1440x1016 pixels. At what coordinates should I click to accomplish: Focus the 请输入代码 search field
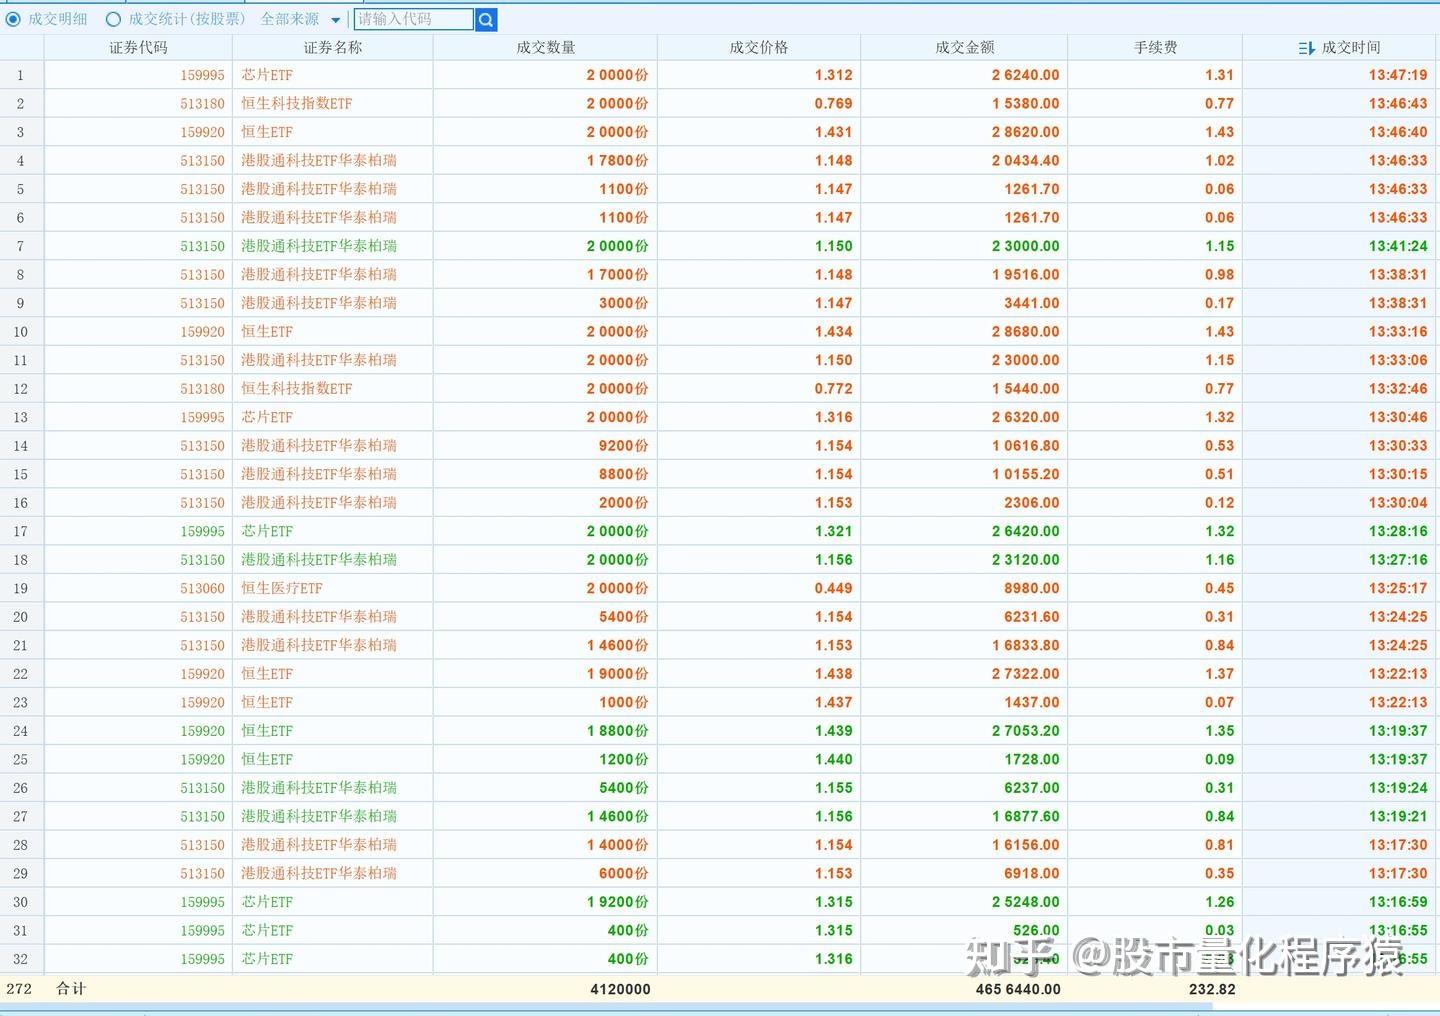pyautogui.click(x=414, y=19)
